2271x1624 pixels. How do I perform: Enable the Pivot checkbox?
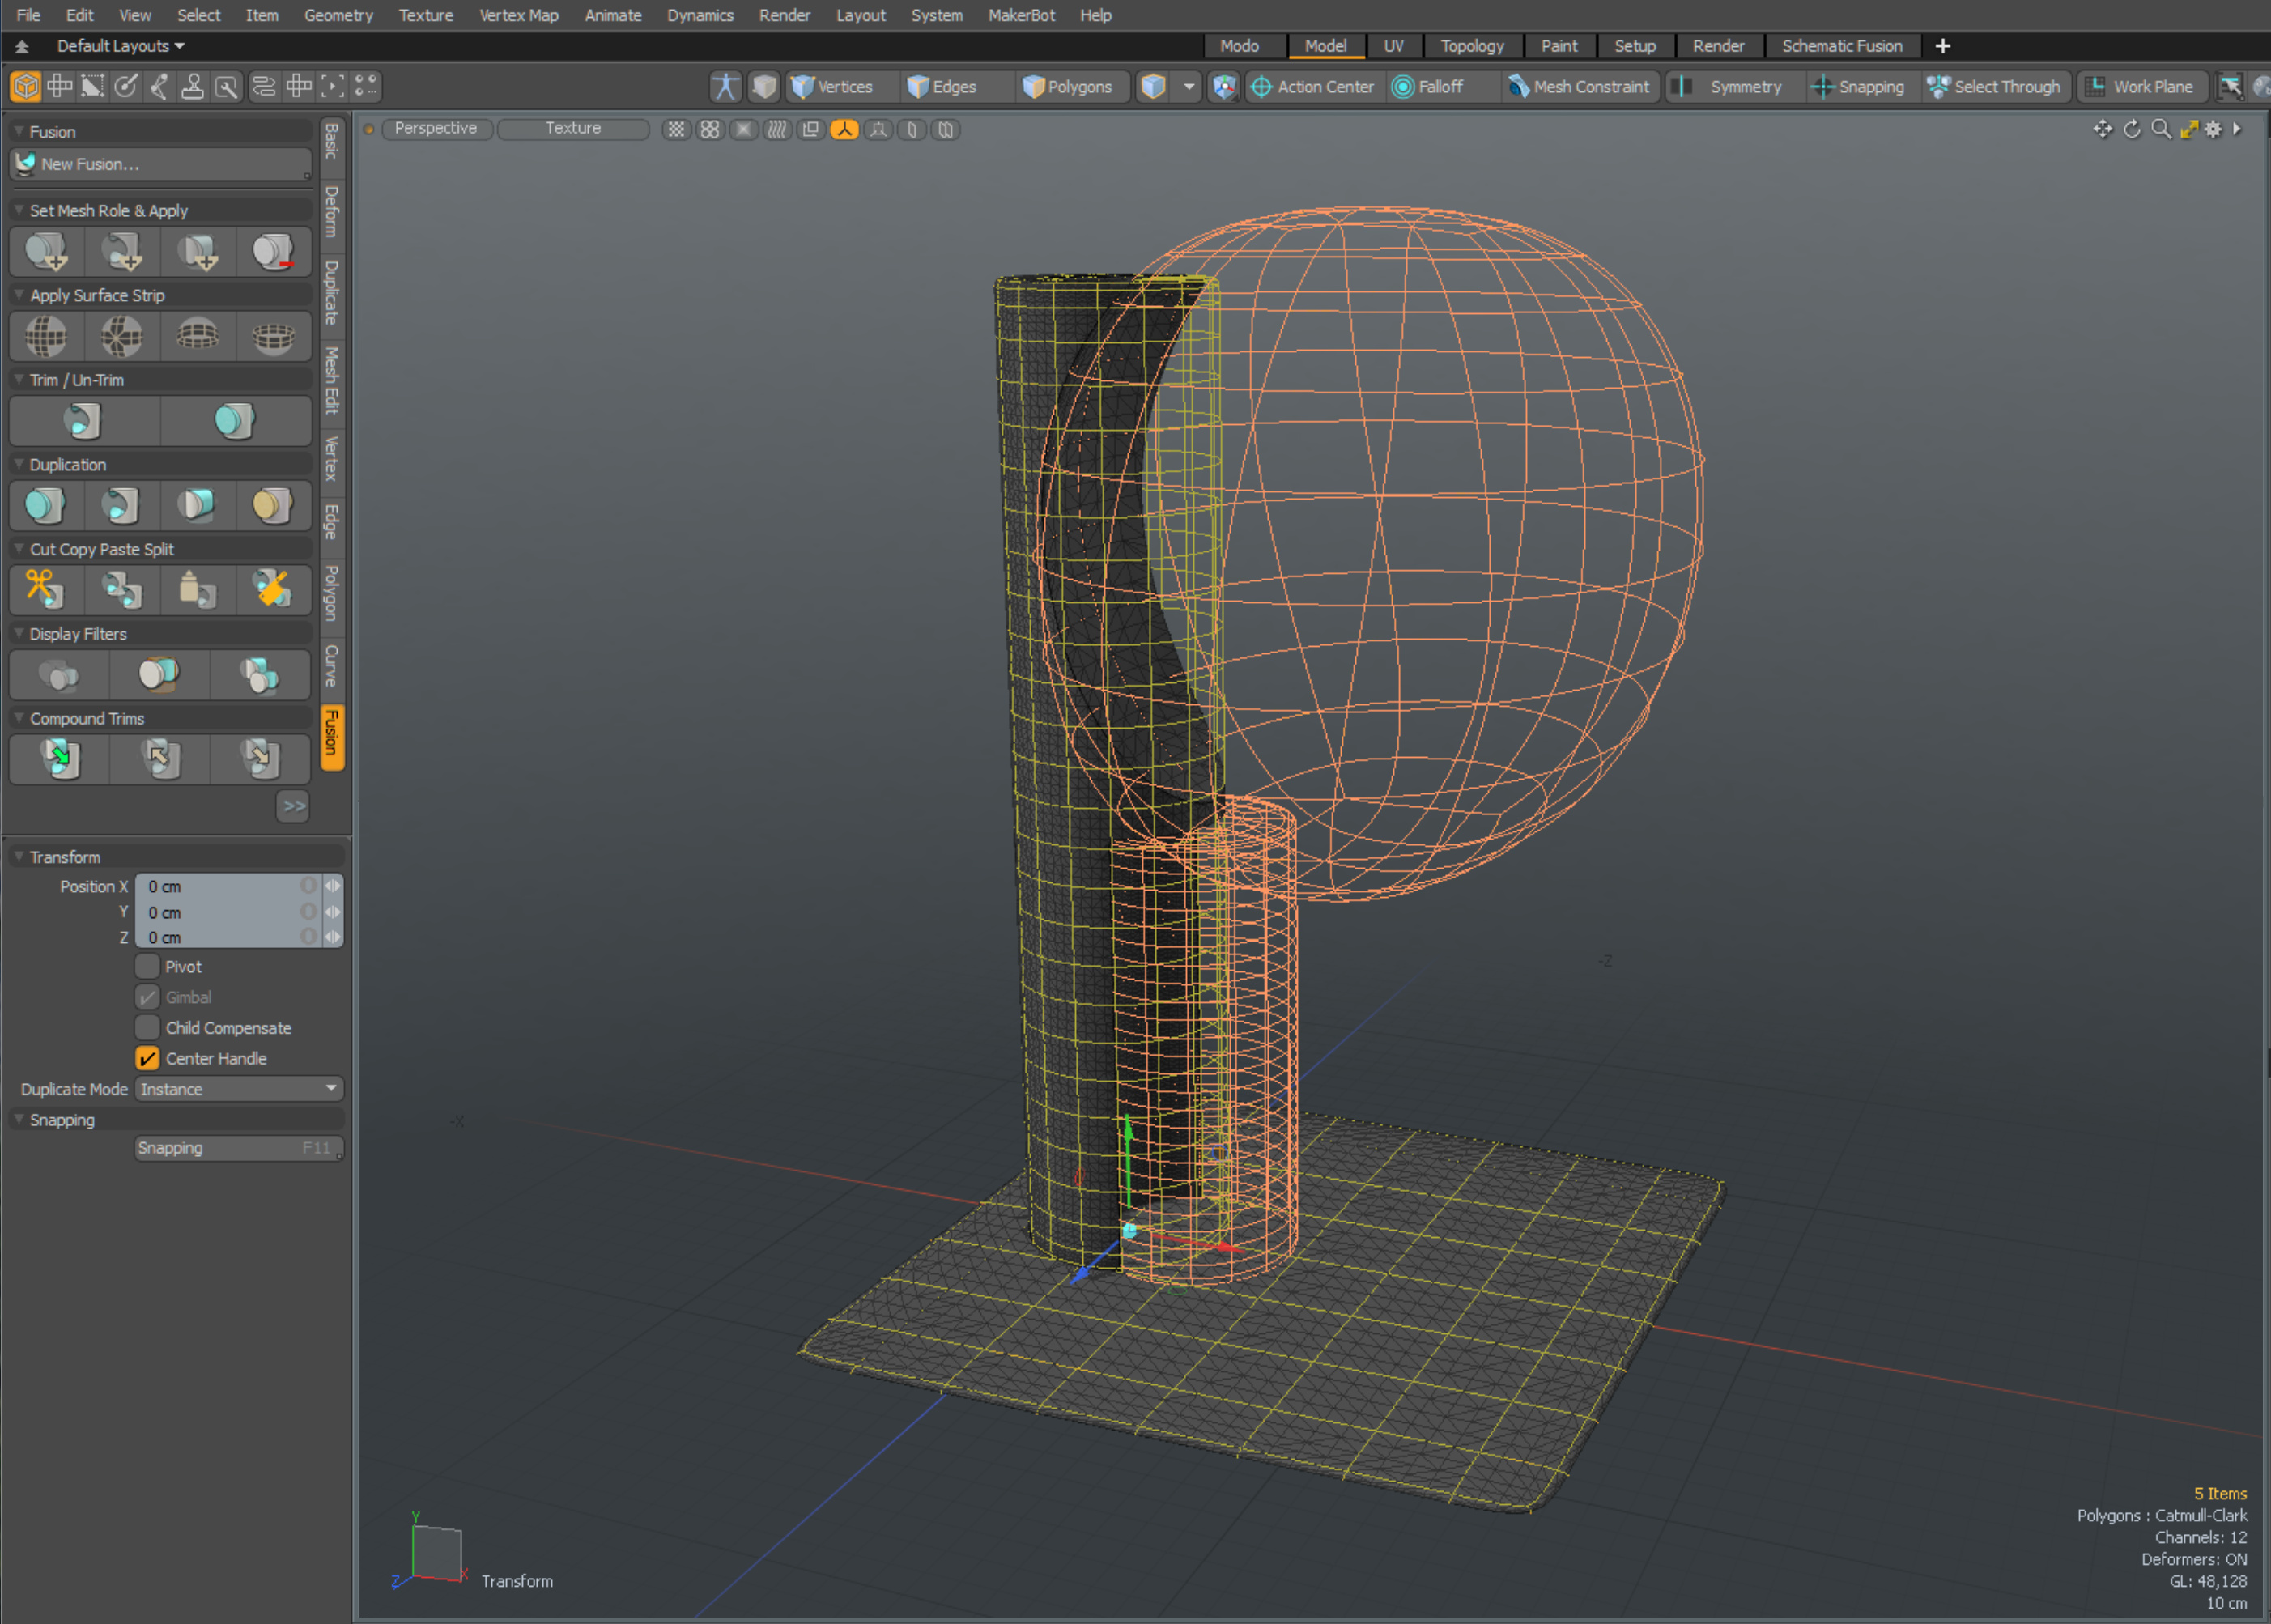[x=147, y=966]
